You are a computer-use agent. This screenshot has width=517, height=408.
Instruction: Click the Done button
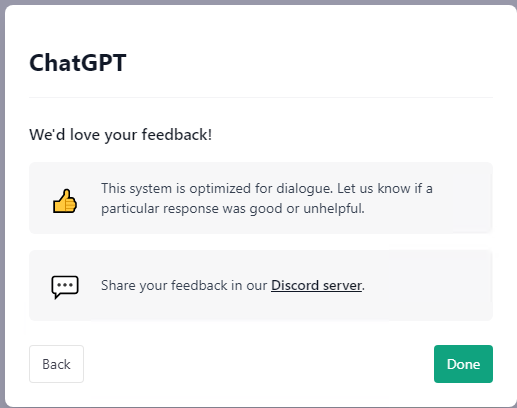pyautogui.click(x=463, y=364)
